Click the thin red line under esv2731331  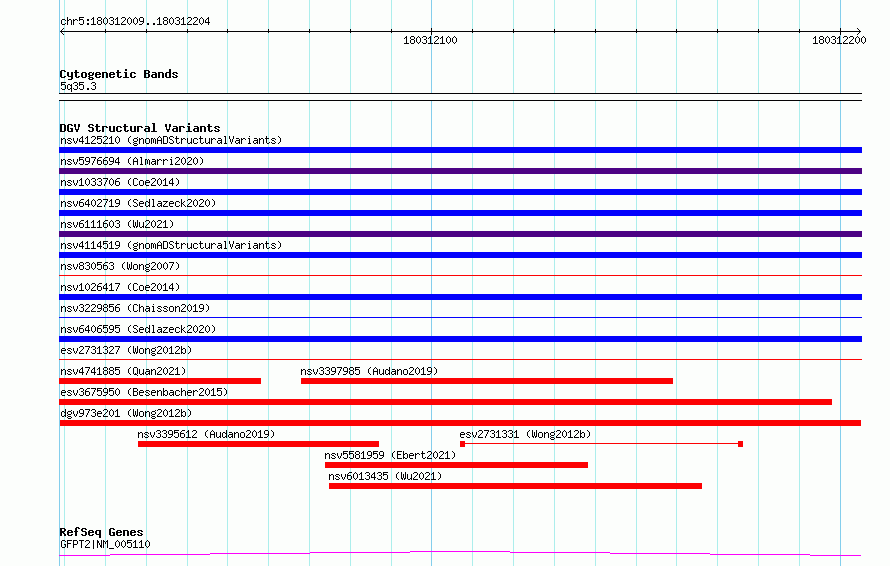pyautogui.click(x=602, y=444)
